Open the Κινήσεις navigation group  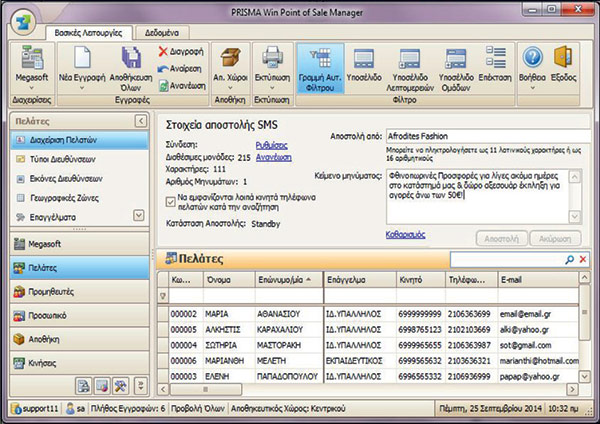(x=80, y=363)
